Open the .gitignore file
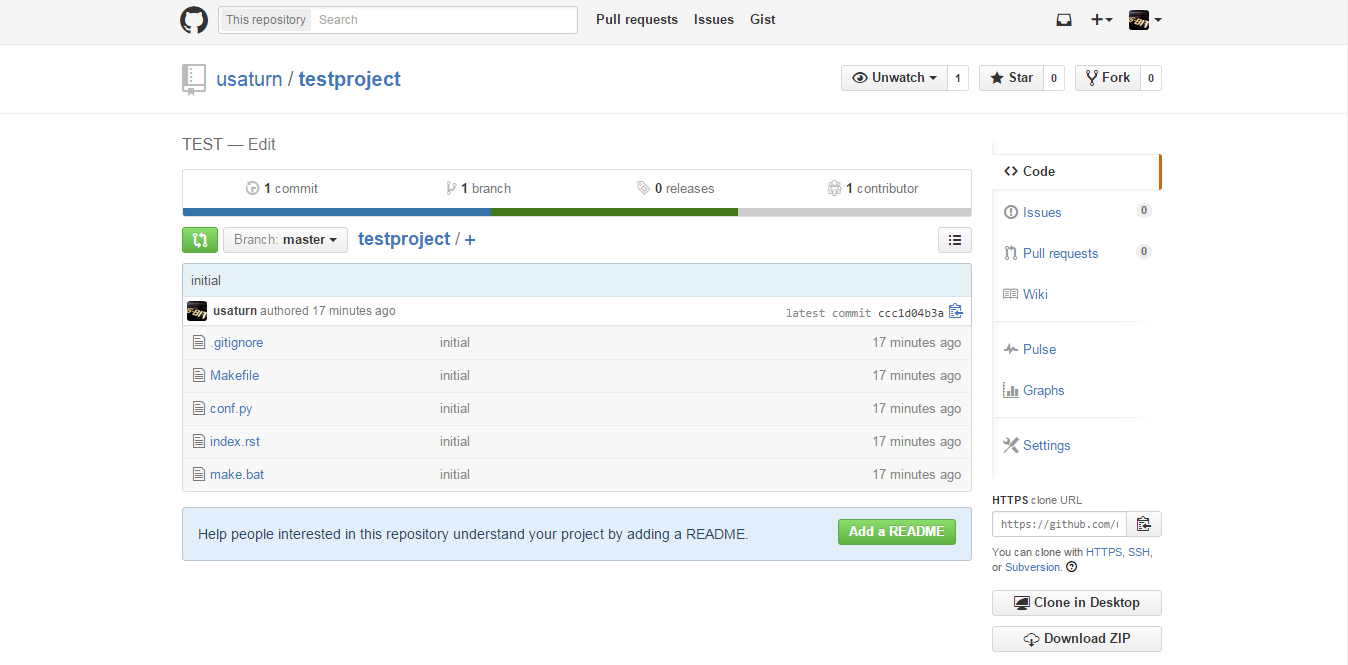 [236, 342]
